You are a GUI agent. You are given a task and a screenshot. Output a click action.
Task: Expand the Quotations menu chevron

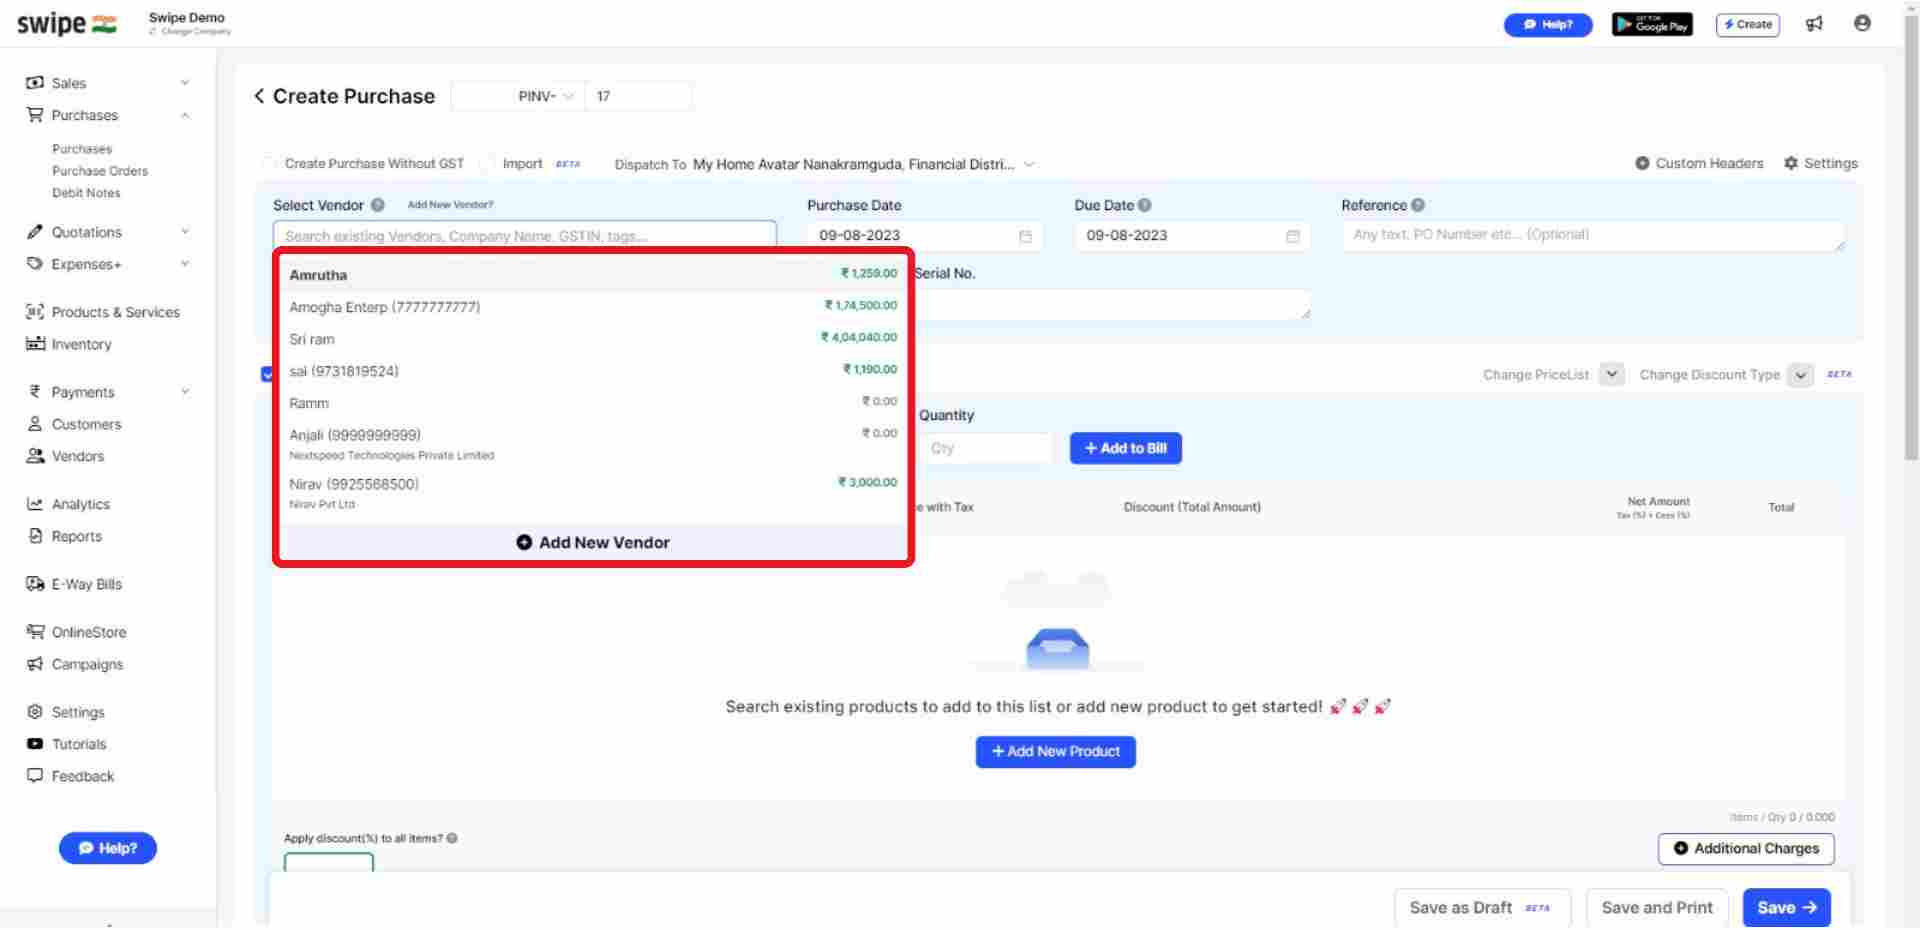coord(185,232)
